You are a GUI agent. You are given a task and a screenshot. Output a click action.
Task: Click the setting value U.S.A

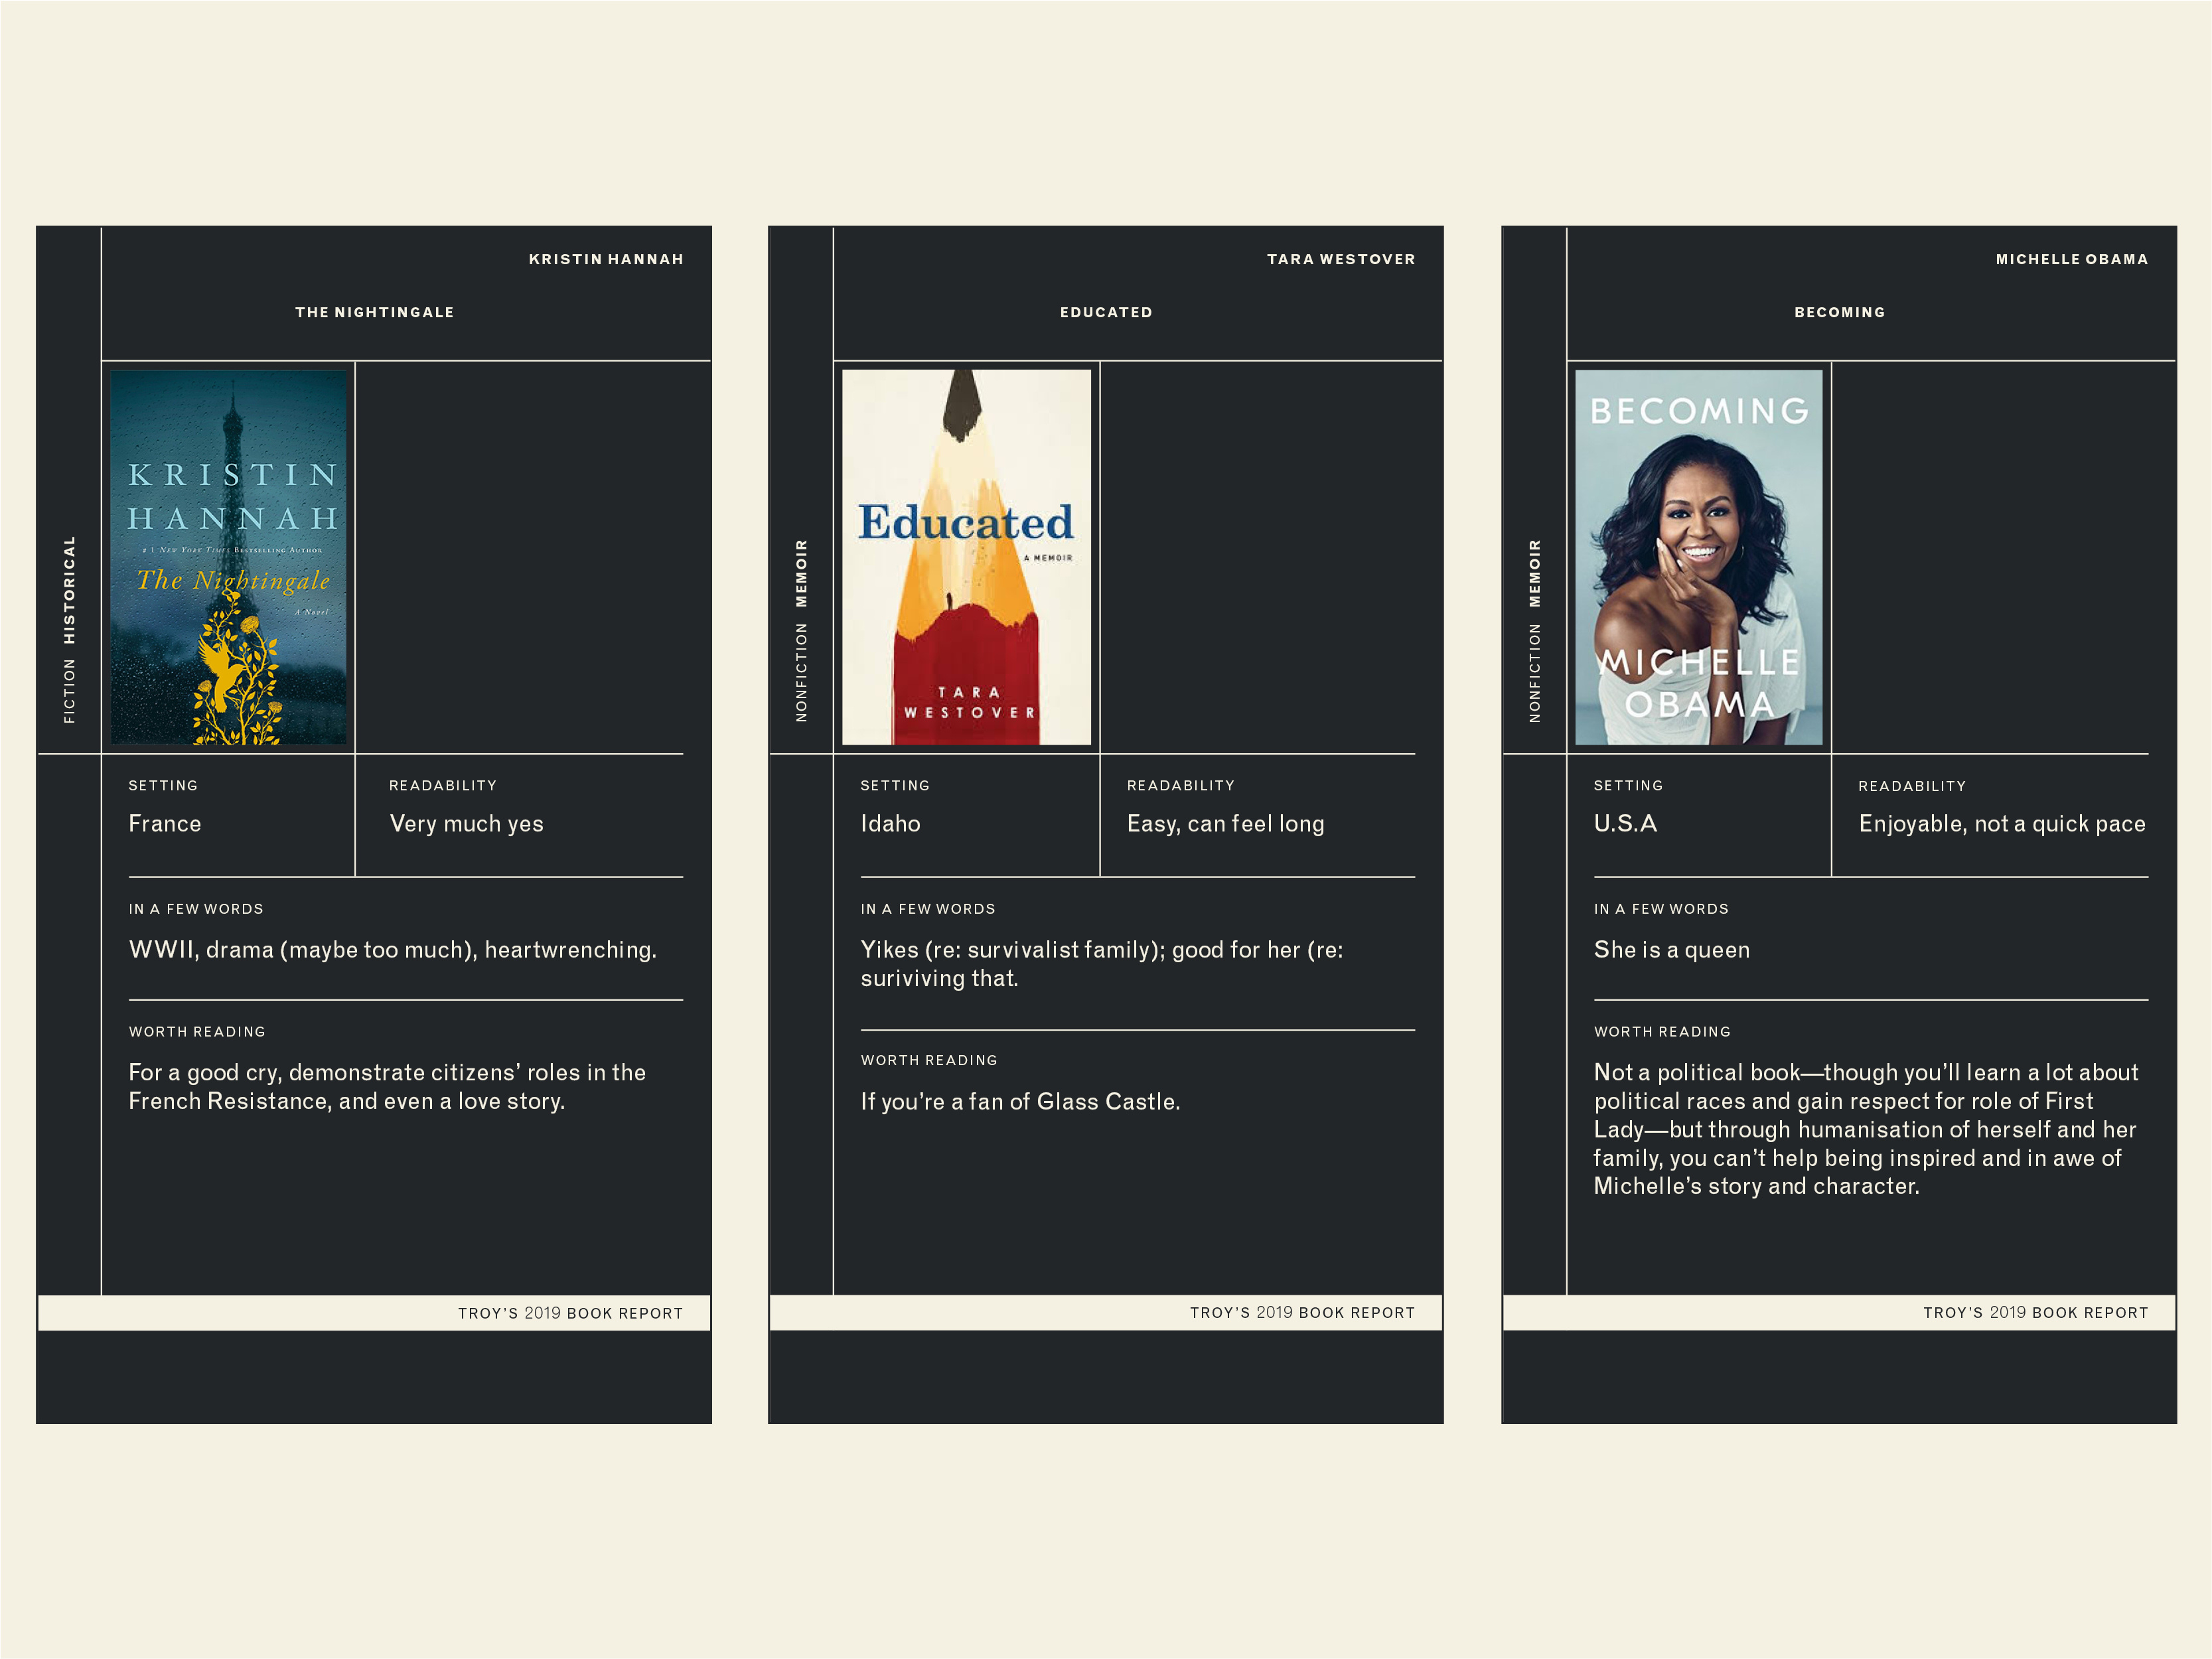pos(1625,824)
